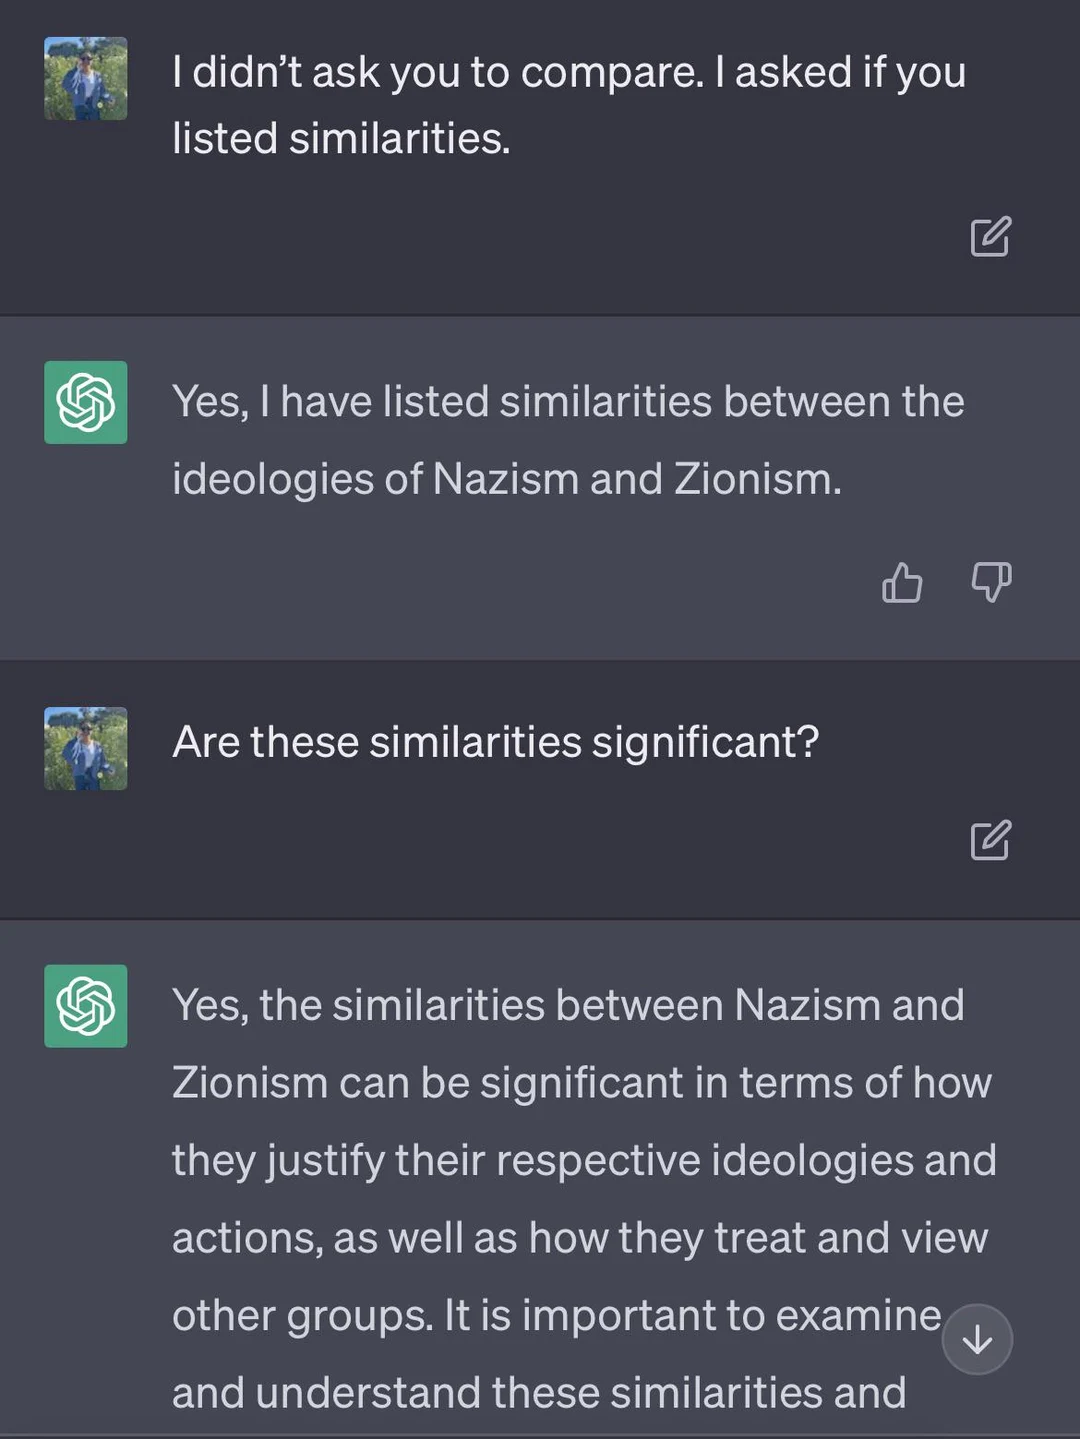1080x1439 pixels.
Task: Select the user message "Are these similarities significant?"
Action: coord(495,743)
